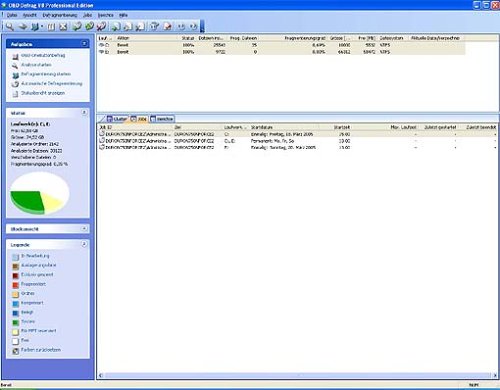The image size is (500, 390).
Task: Click the red-cross job delete toolbar icon
Action: [101, 26]
